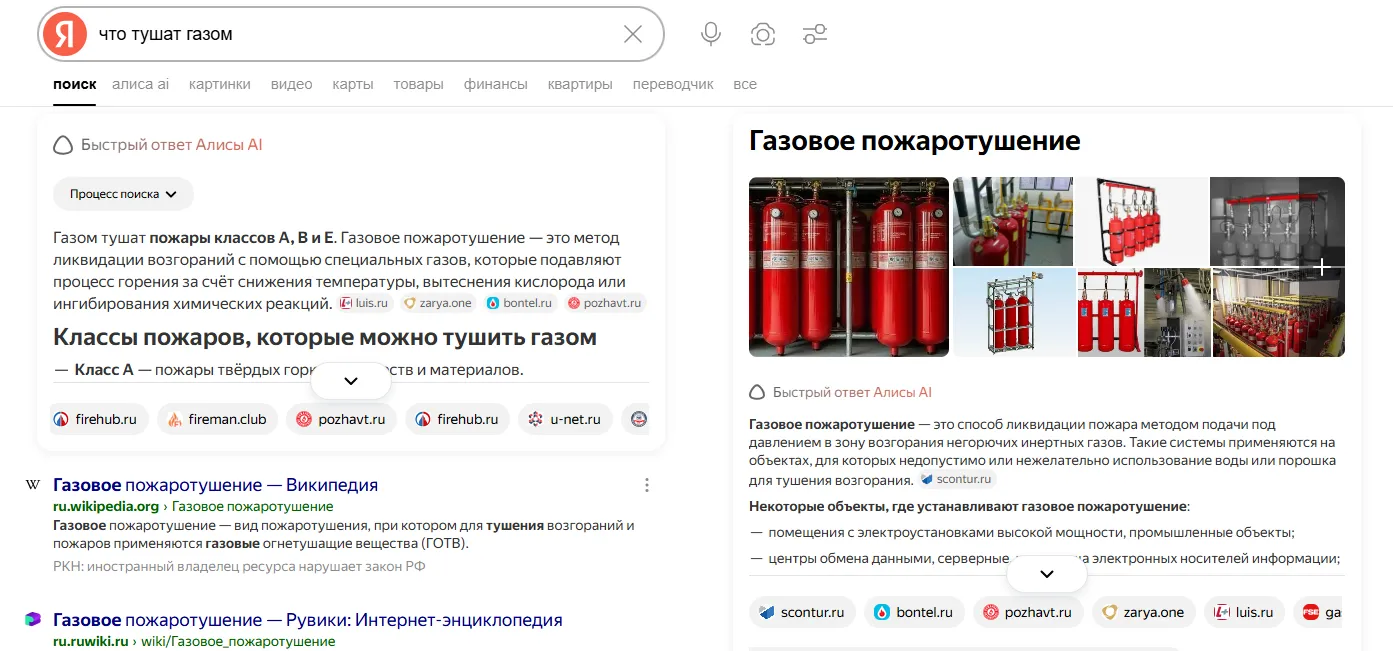Select the поиск tab
The width and height of the screenshot is (1393, 651).
[x=75, y=84]
